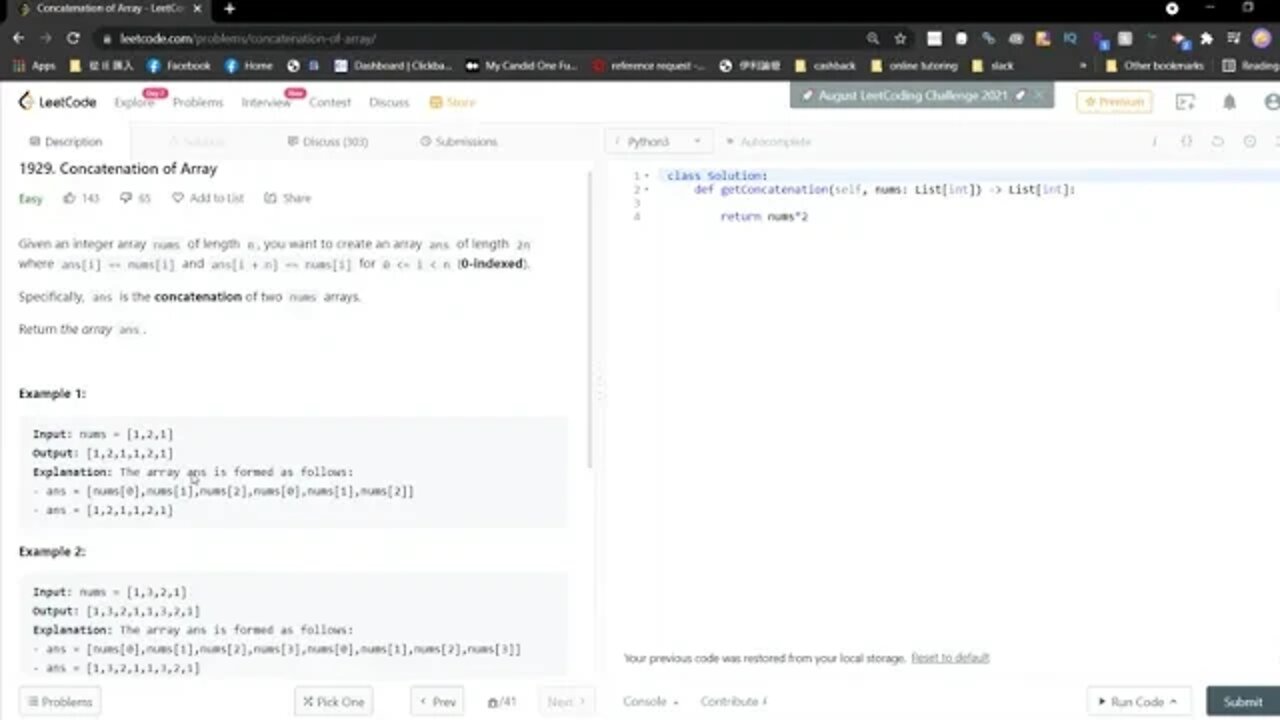Click the Reset to default link
Screen dimensions: 1280x720
click(950, 658)
